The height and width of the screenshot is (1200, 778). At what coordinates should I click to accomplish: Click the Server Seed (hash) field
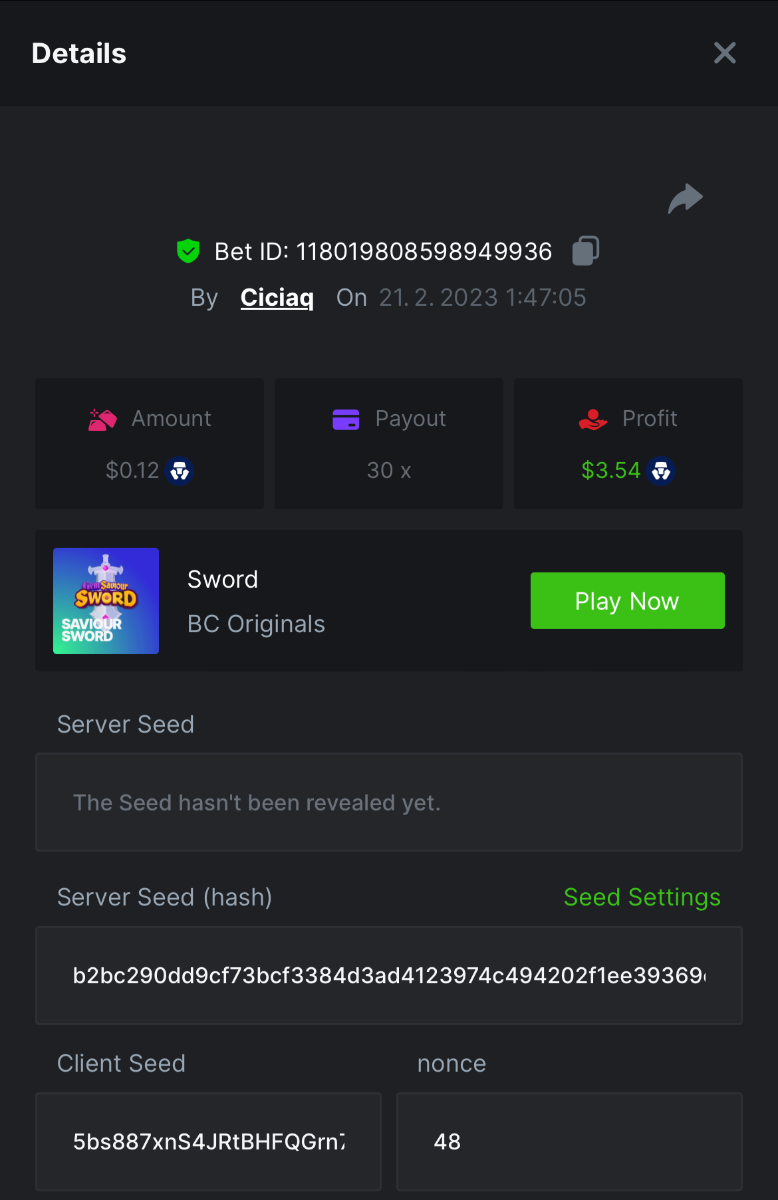[388, 975]
